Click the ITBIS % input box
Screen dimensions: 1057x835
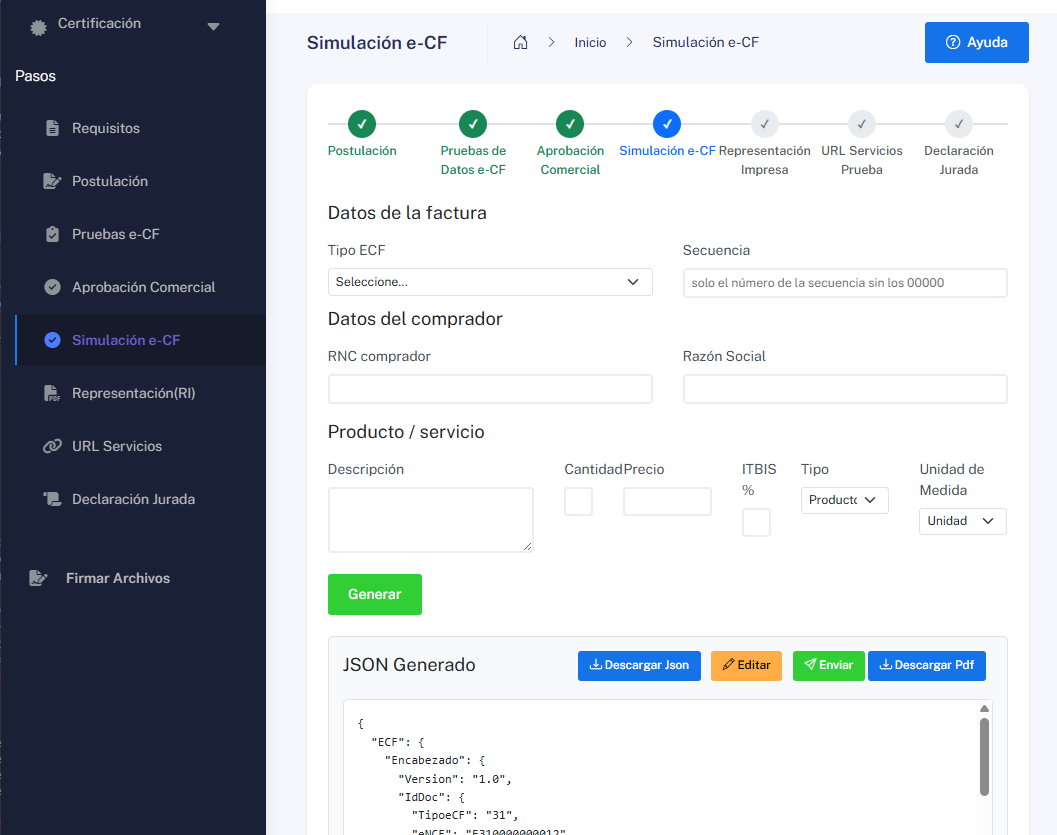pos(756,522)
